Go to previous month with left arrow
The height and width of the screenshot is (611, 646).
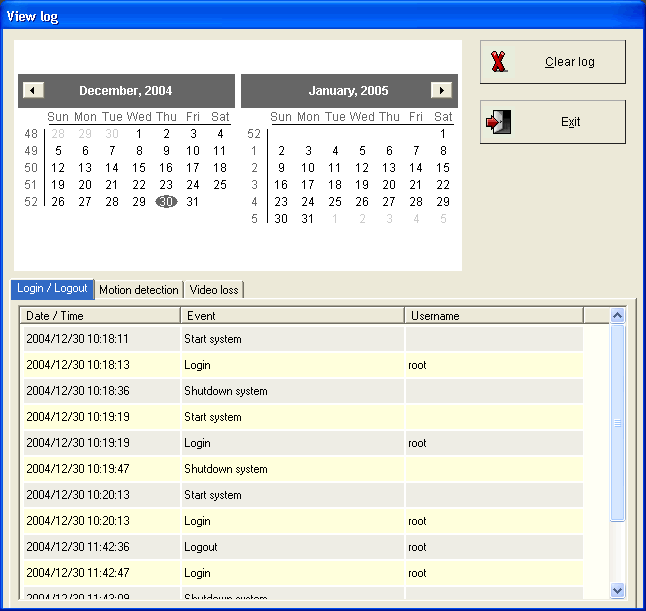(33, 91)
